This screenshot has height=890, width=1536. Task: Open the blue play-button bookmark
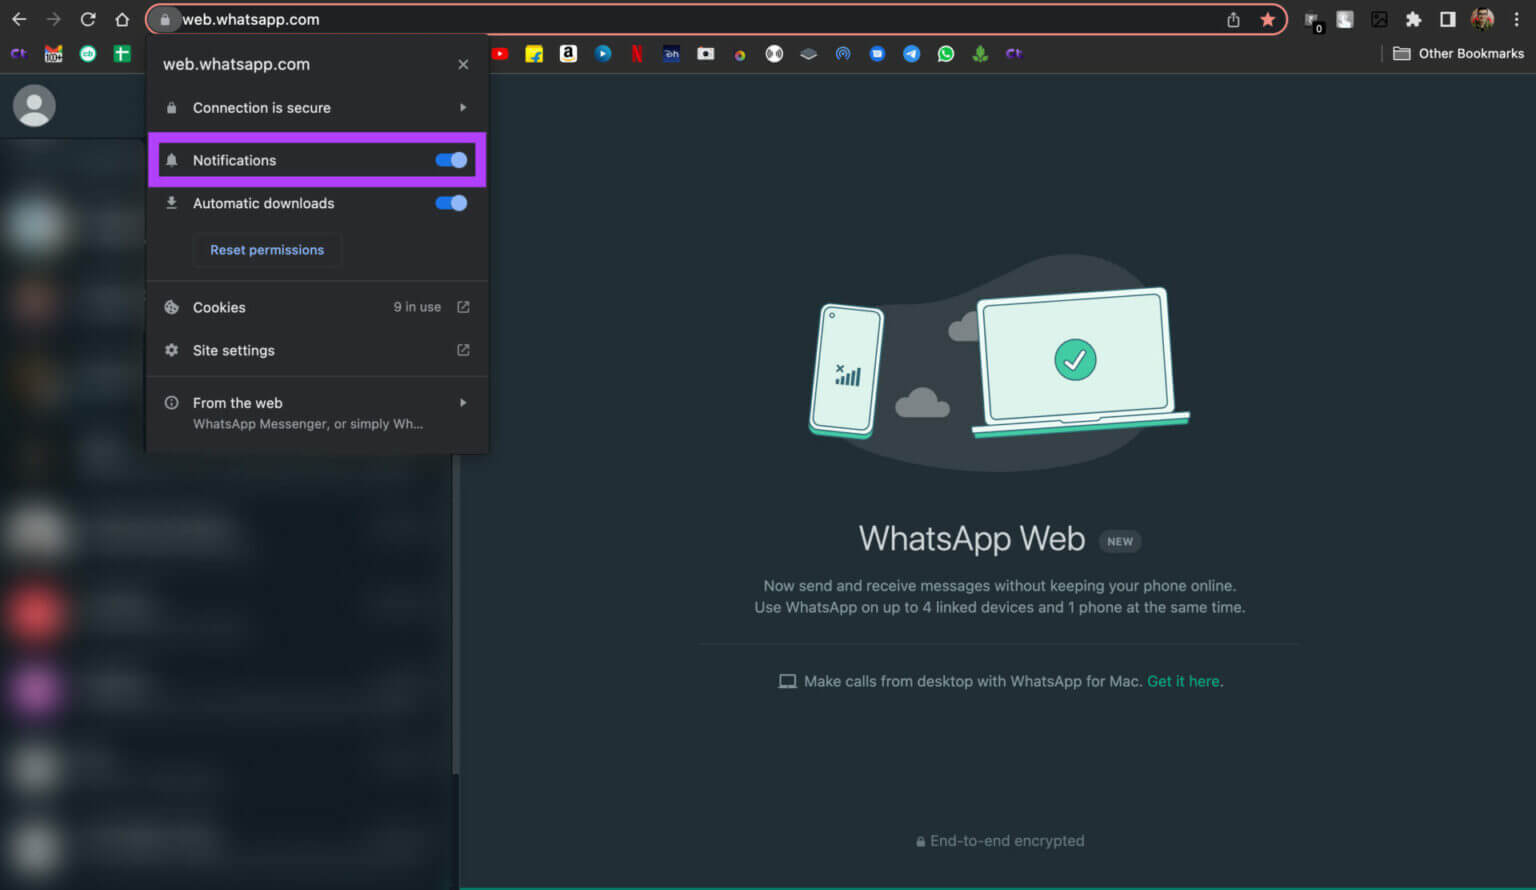click(603, 54)
